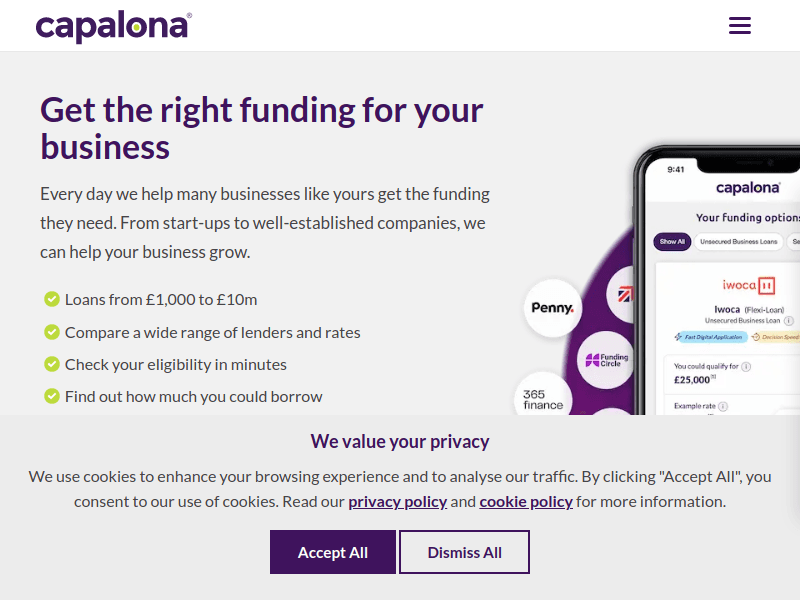Click the green check beside Compare lenders
Image resolution: width=800 pixels, height=600 pixels.
[52, 332]
